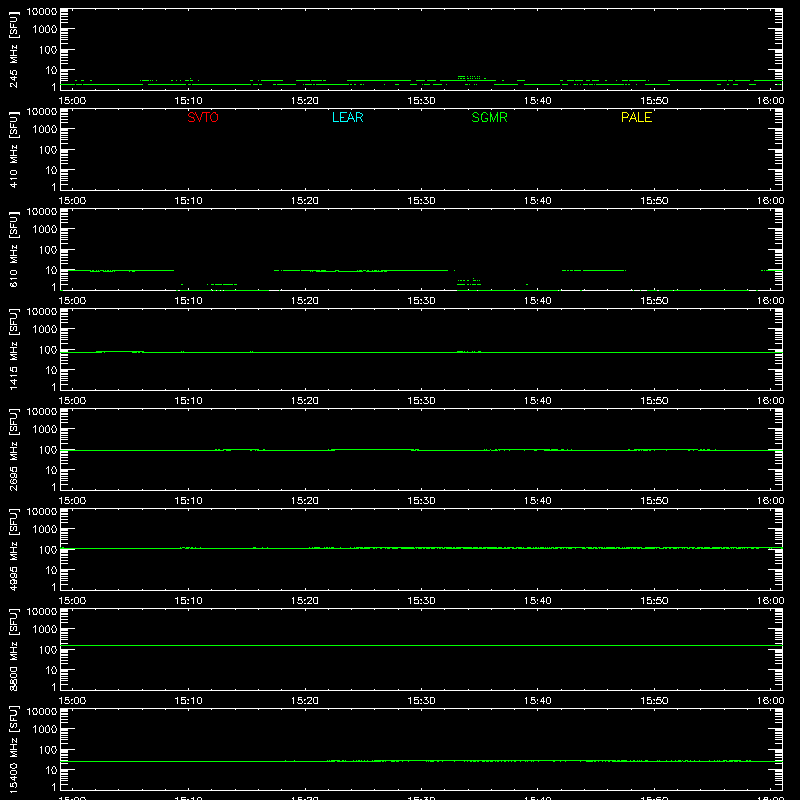This screenshot has height=800, width=800.
Task: Click the 100 y-axis label on 8800 MHz plot
Action: tap(48, 650)
